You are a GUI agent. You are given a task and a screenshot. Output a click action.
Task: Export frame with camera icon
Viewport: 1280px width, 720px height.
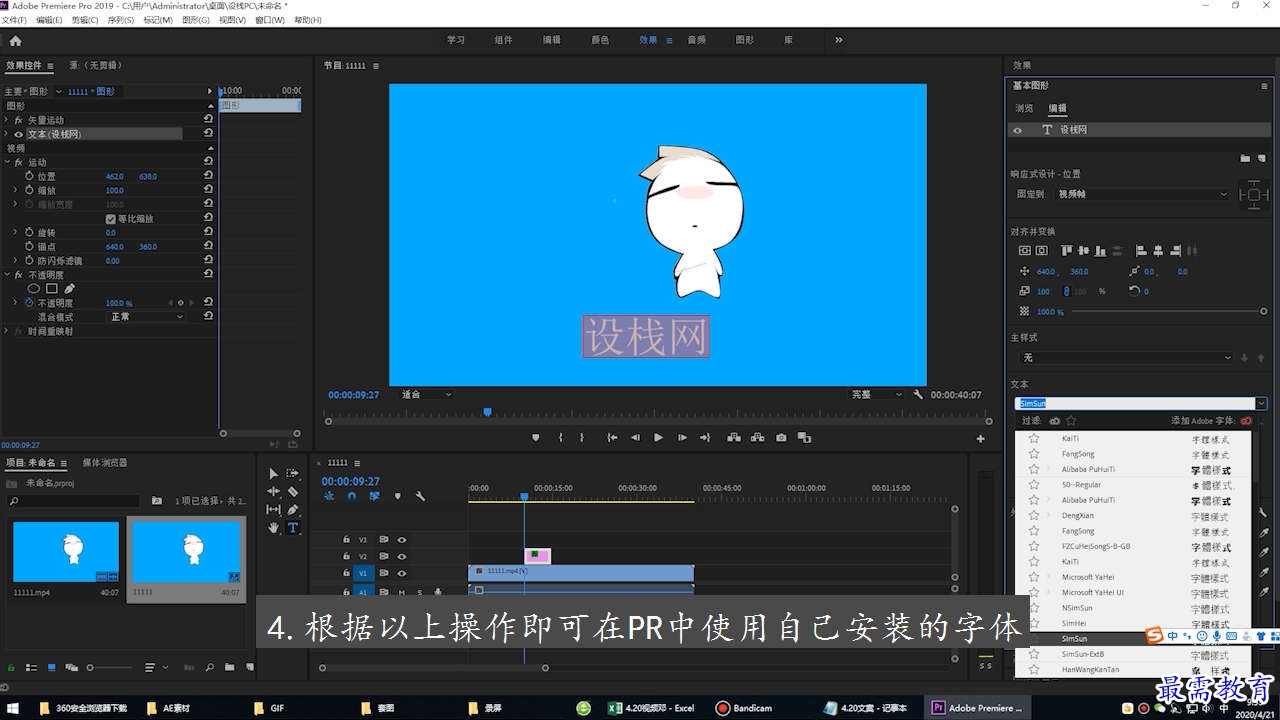[781, 437]
